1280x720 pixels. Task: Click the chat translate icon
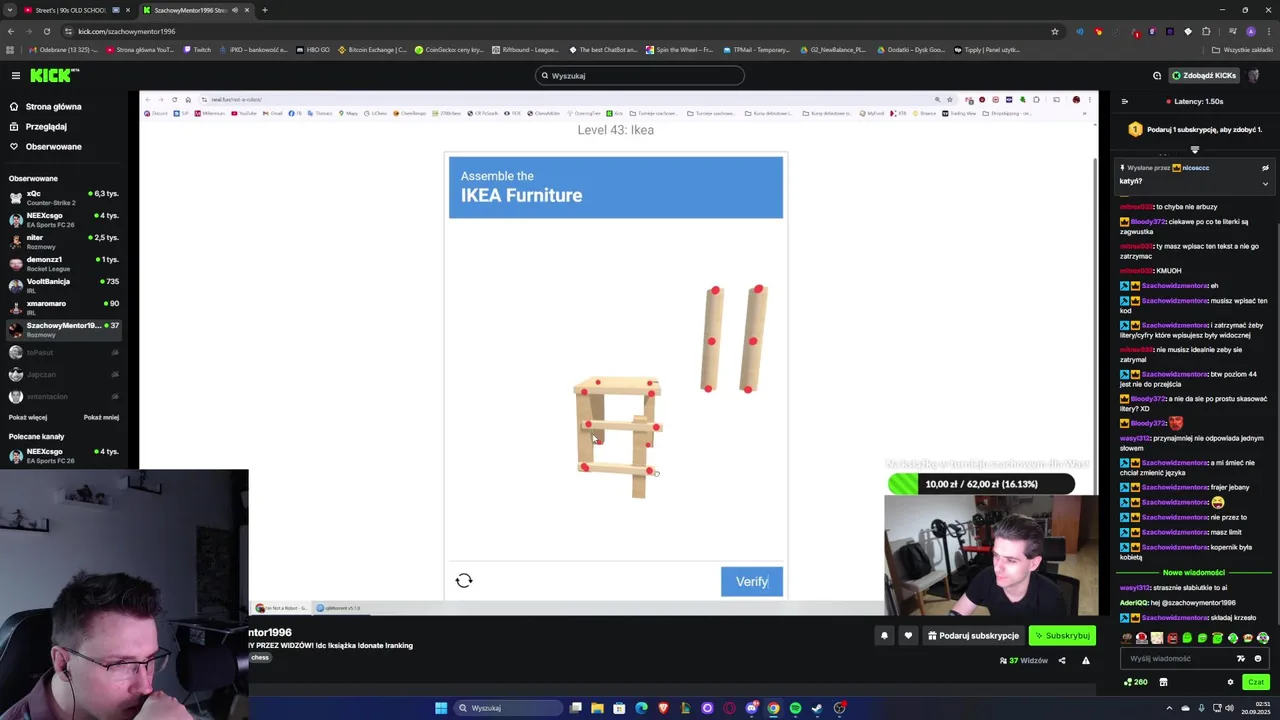coord(1241,658)
